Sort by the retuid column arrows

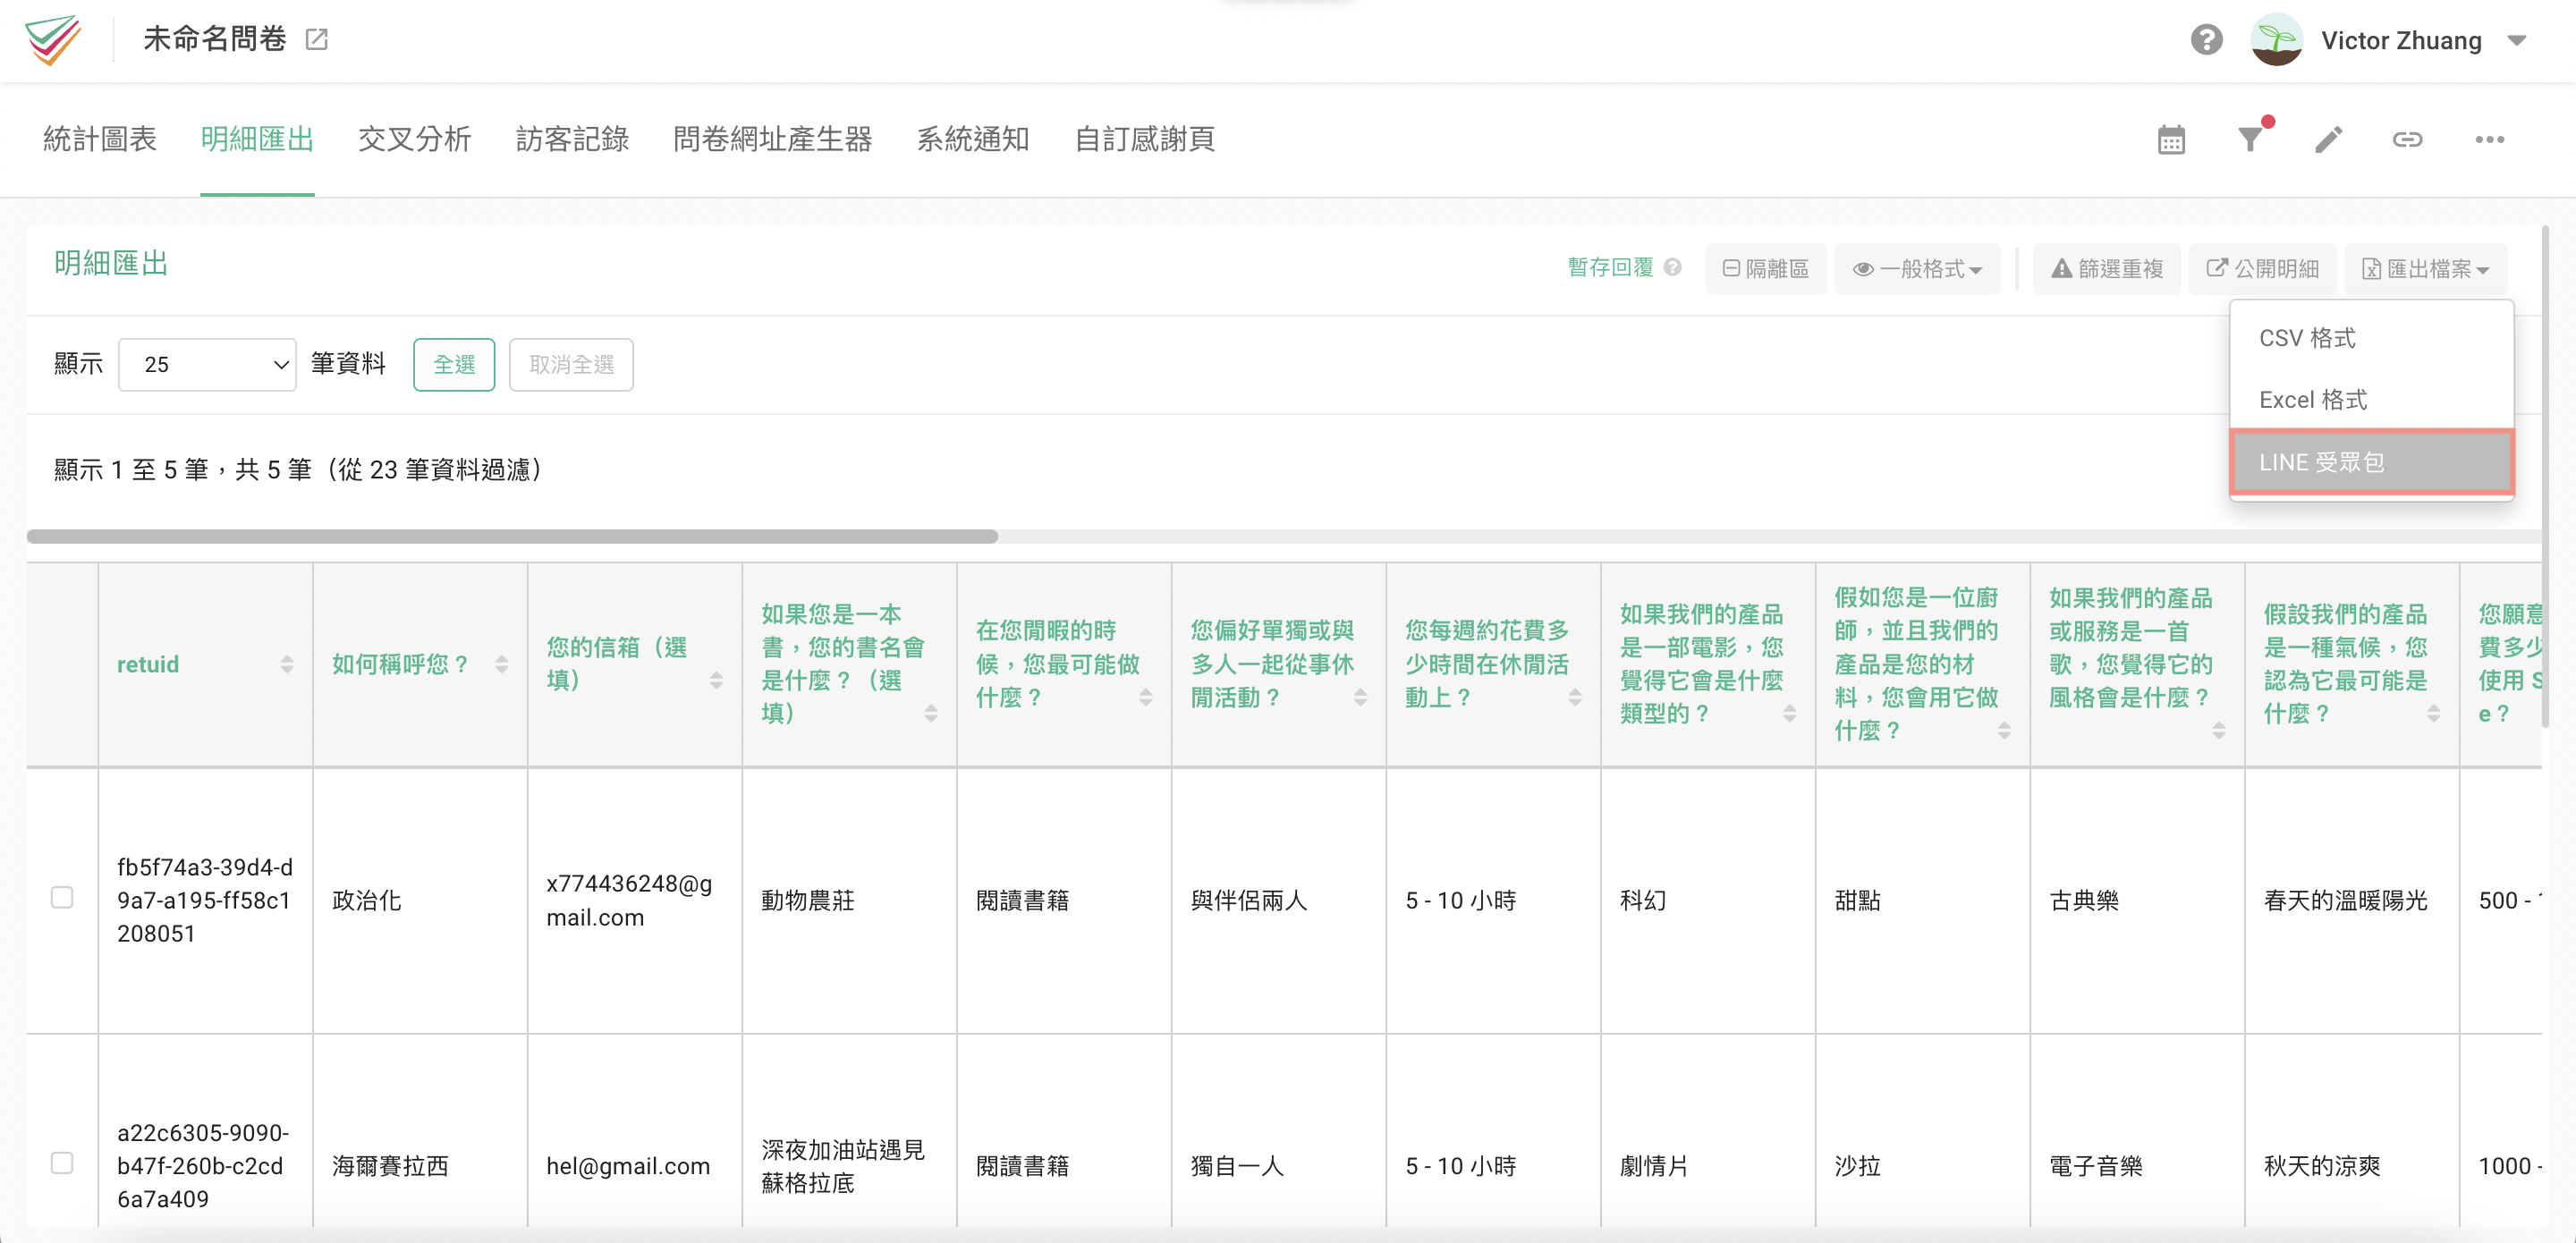click(287, 665)
